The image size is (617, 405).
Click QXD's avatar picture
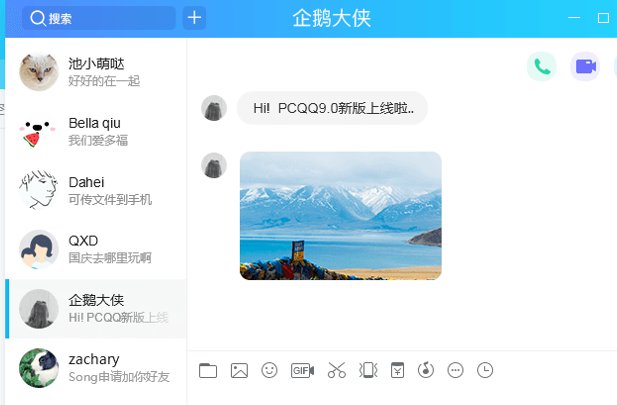39,250
